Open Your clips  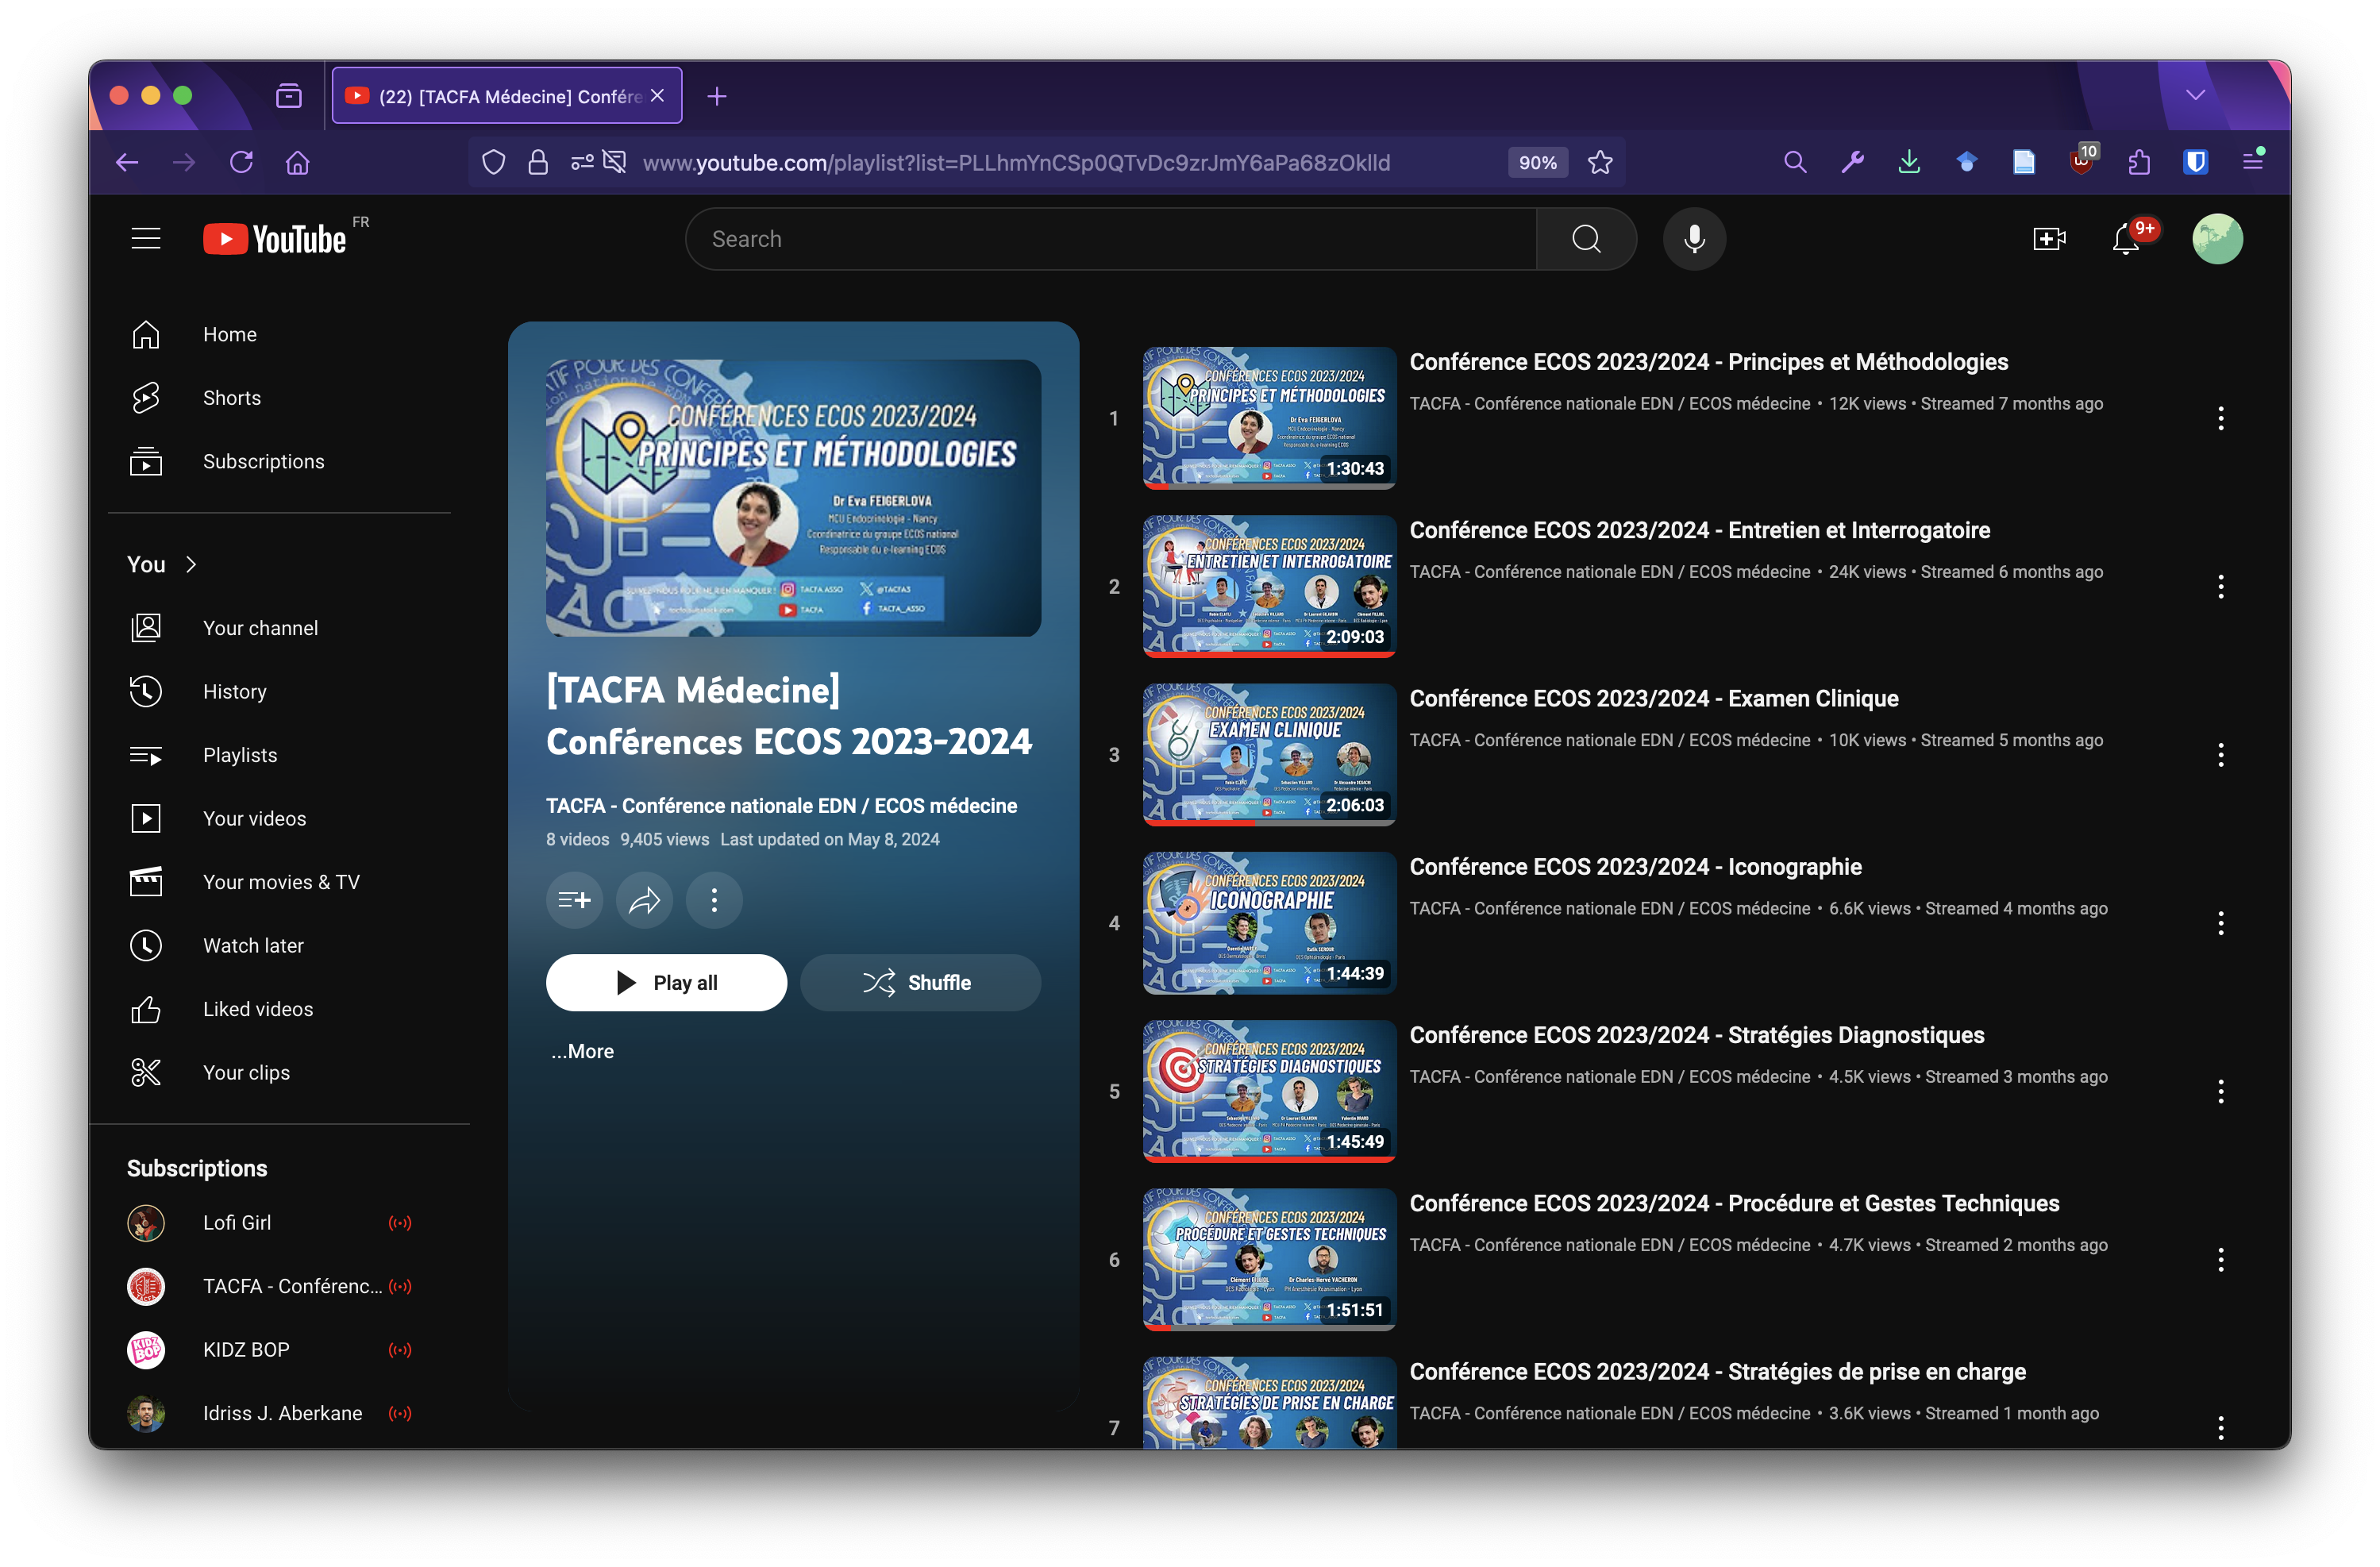tap(280, 1072)
